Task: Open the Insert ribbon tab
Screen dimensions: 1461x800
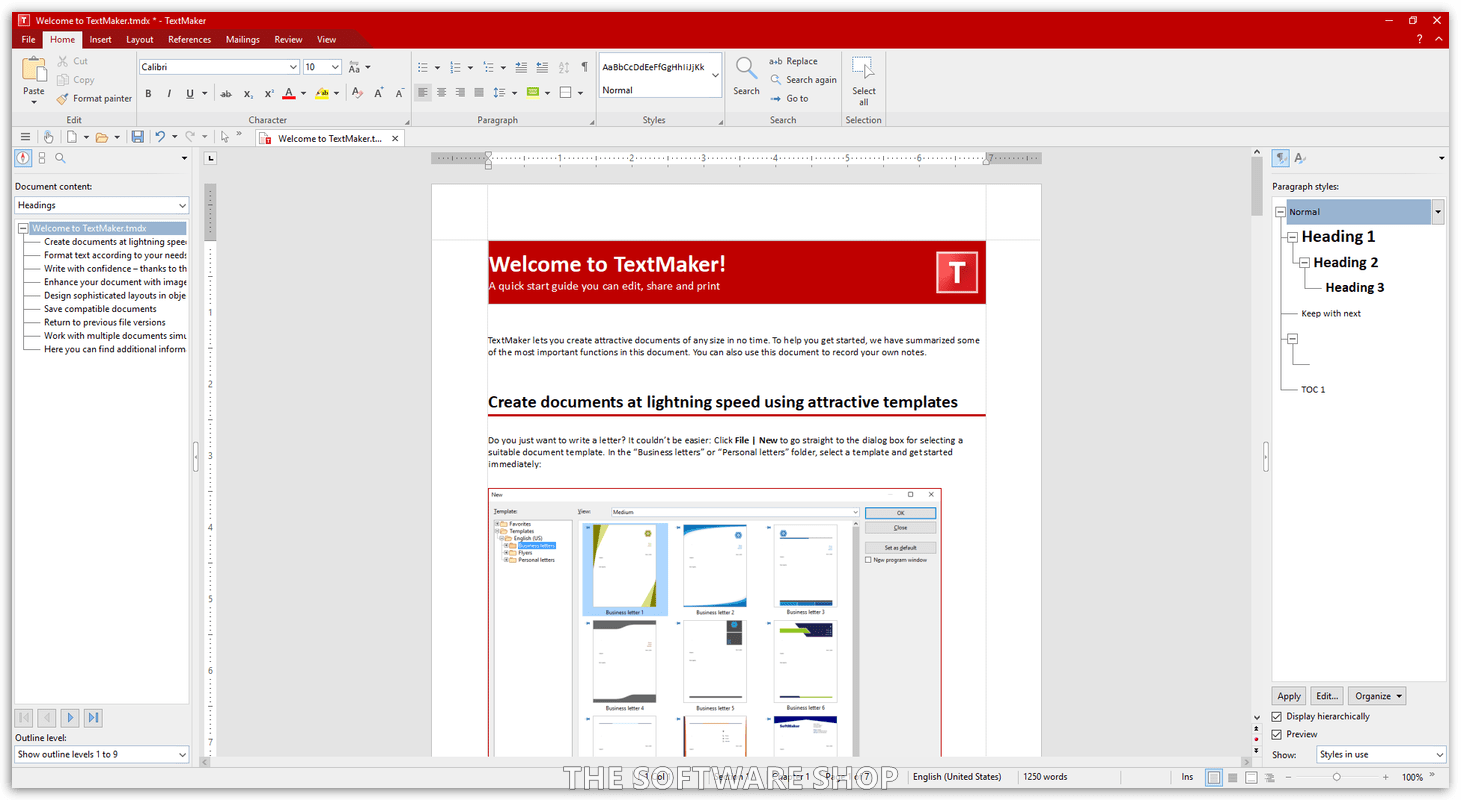Action: point(100,40)
